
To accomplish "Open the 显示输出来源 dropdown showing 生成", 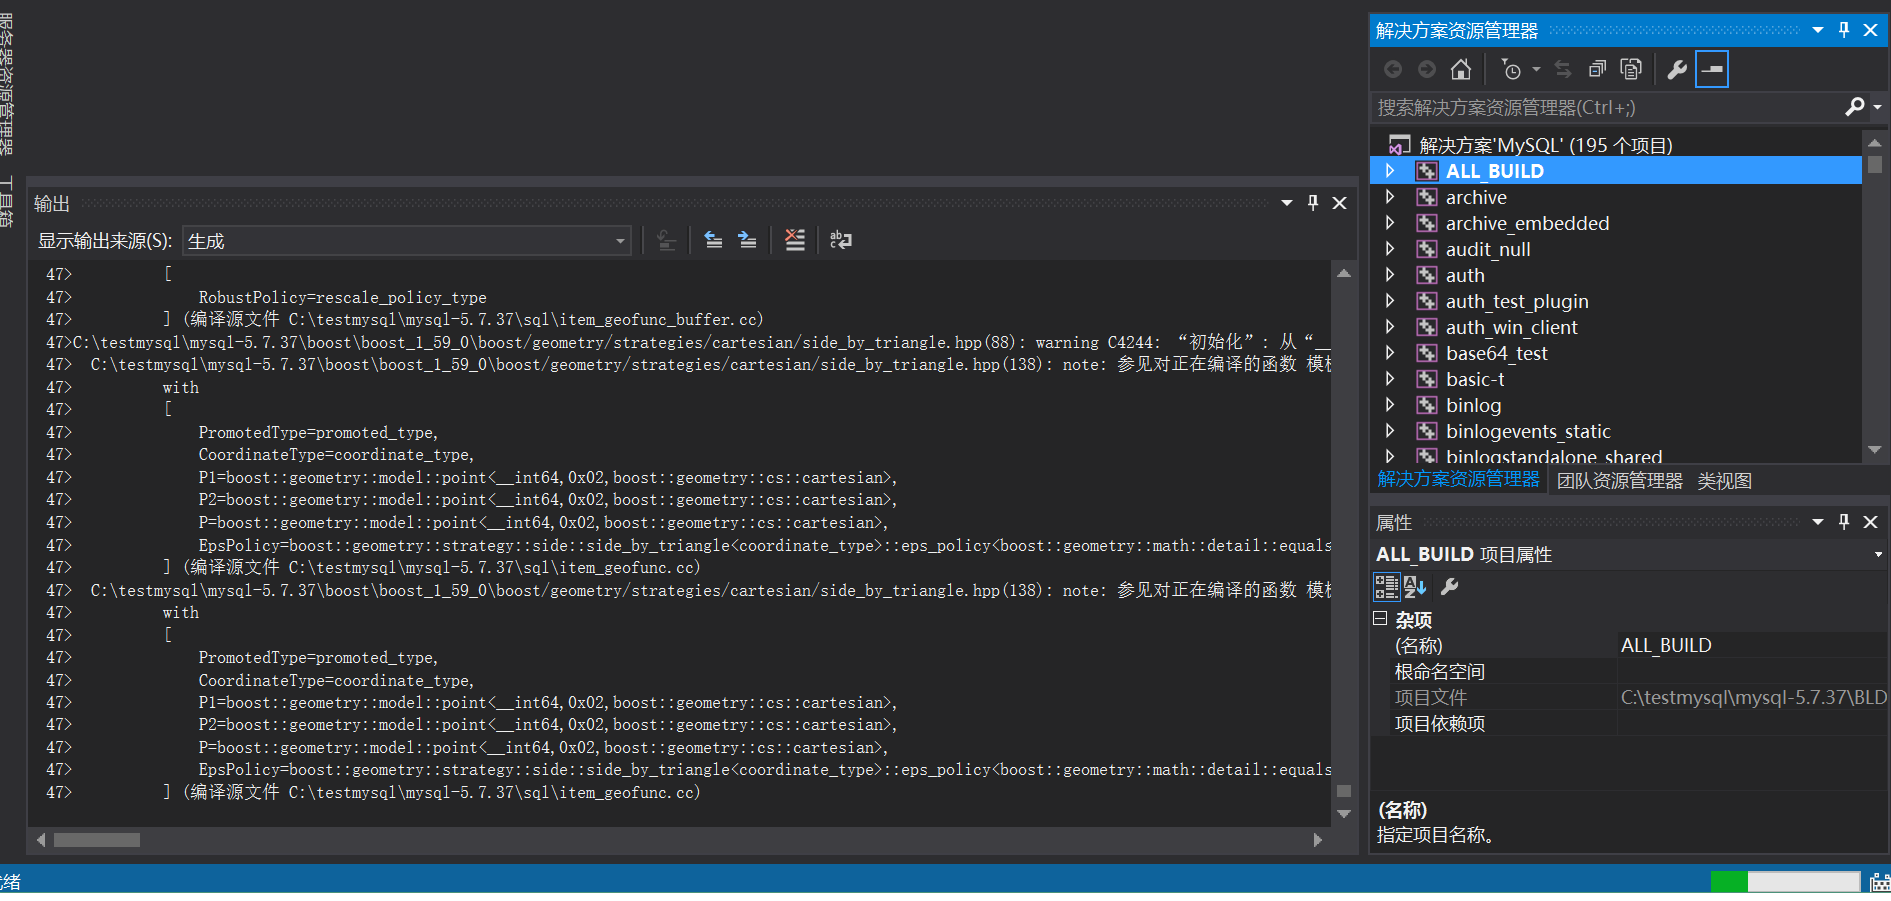I will tap(620, 240).
